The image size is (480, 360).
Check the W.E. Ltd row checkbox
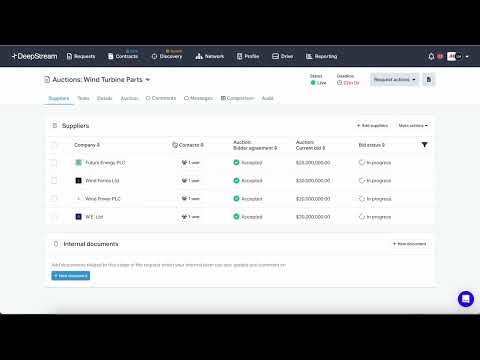tap(54, 217)
